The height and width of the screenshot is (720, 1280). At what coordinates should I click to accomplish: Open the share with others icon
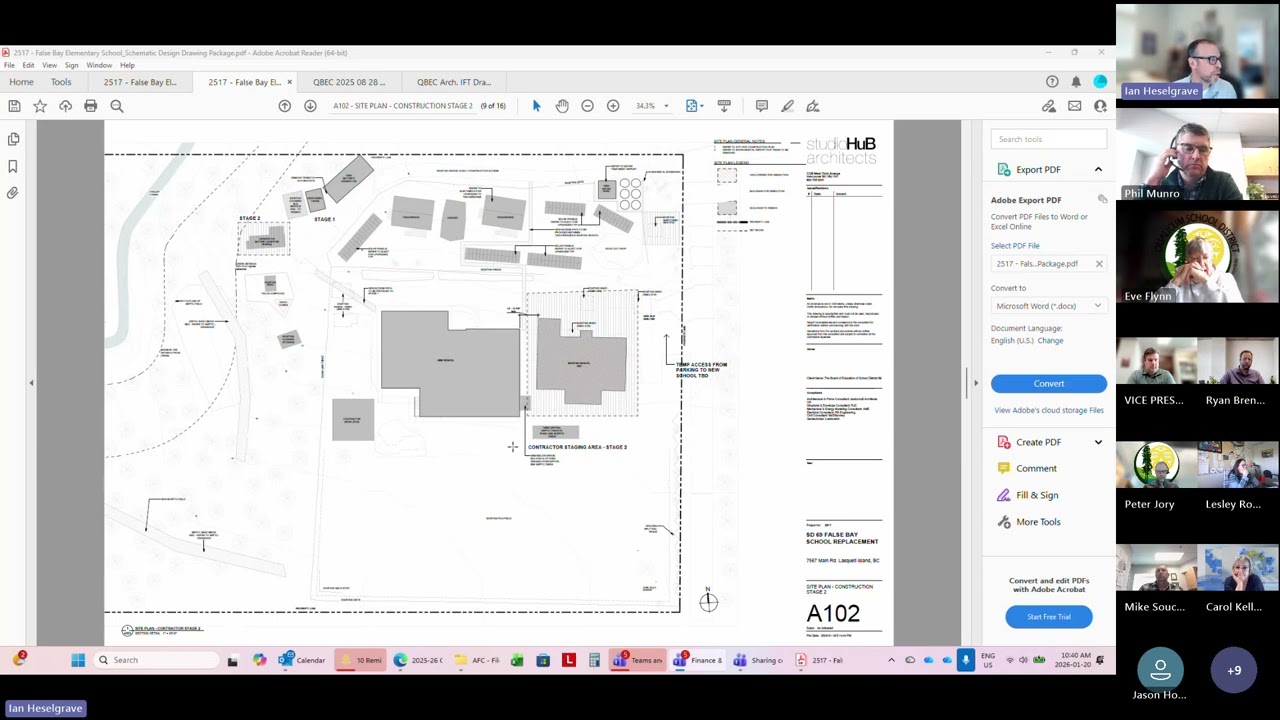coord(1100,106)
